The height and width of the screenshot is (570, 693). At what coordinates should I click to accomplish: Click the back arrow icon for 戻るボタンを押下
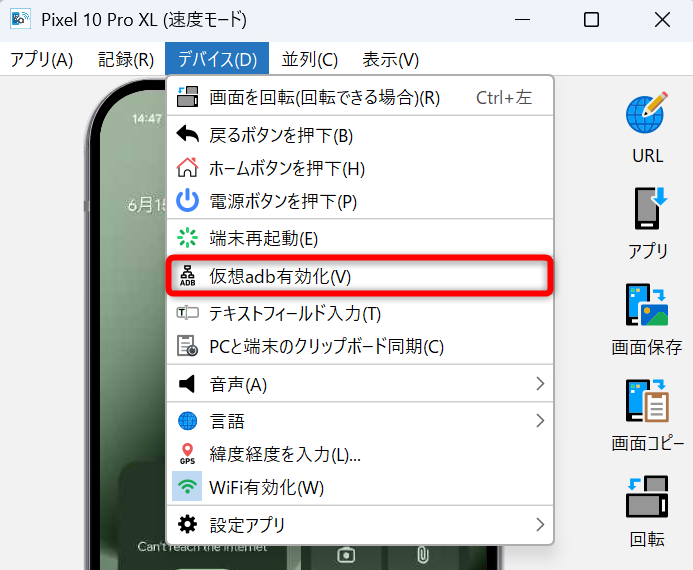[187, 134]
